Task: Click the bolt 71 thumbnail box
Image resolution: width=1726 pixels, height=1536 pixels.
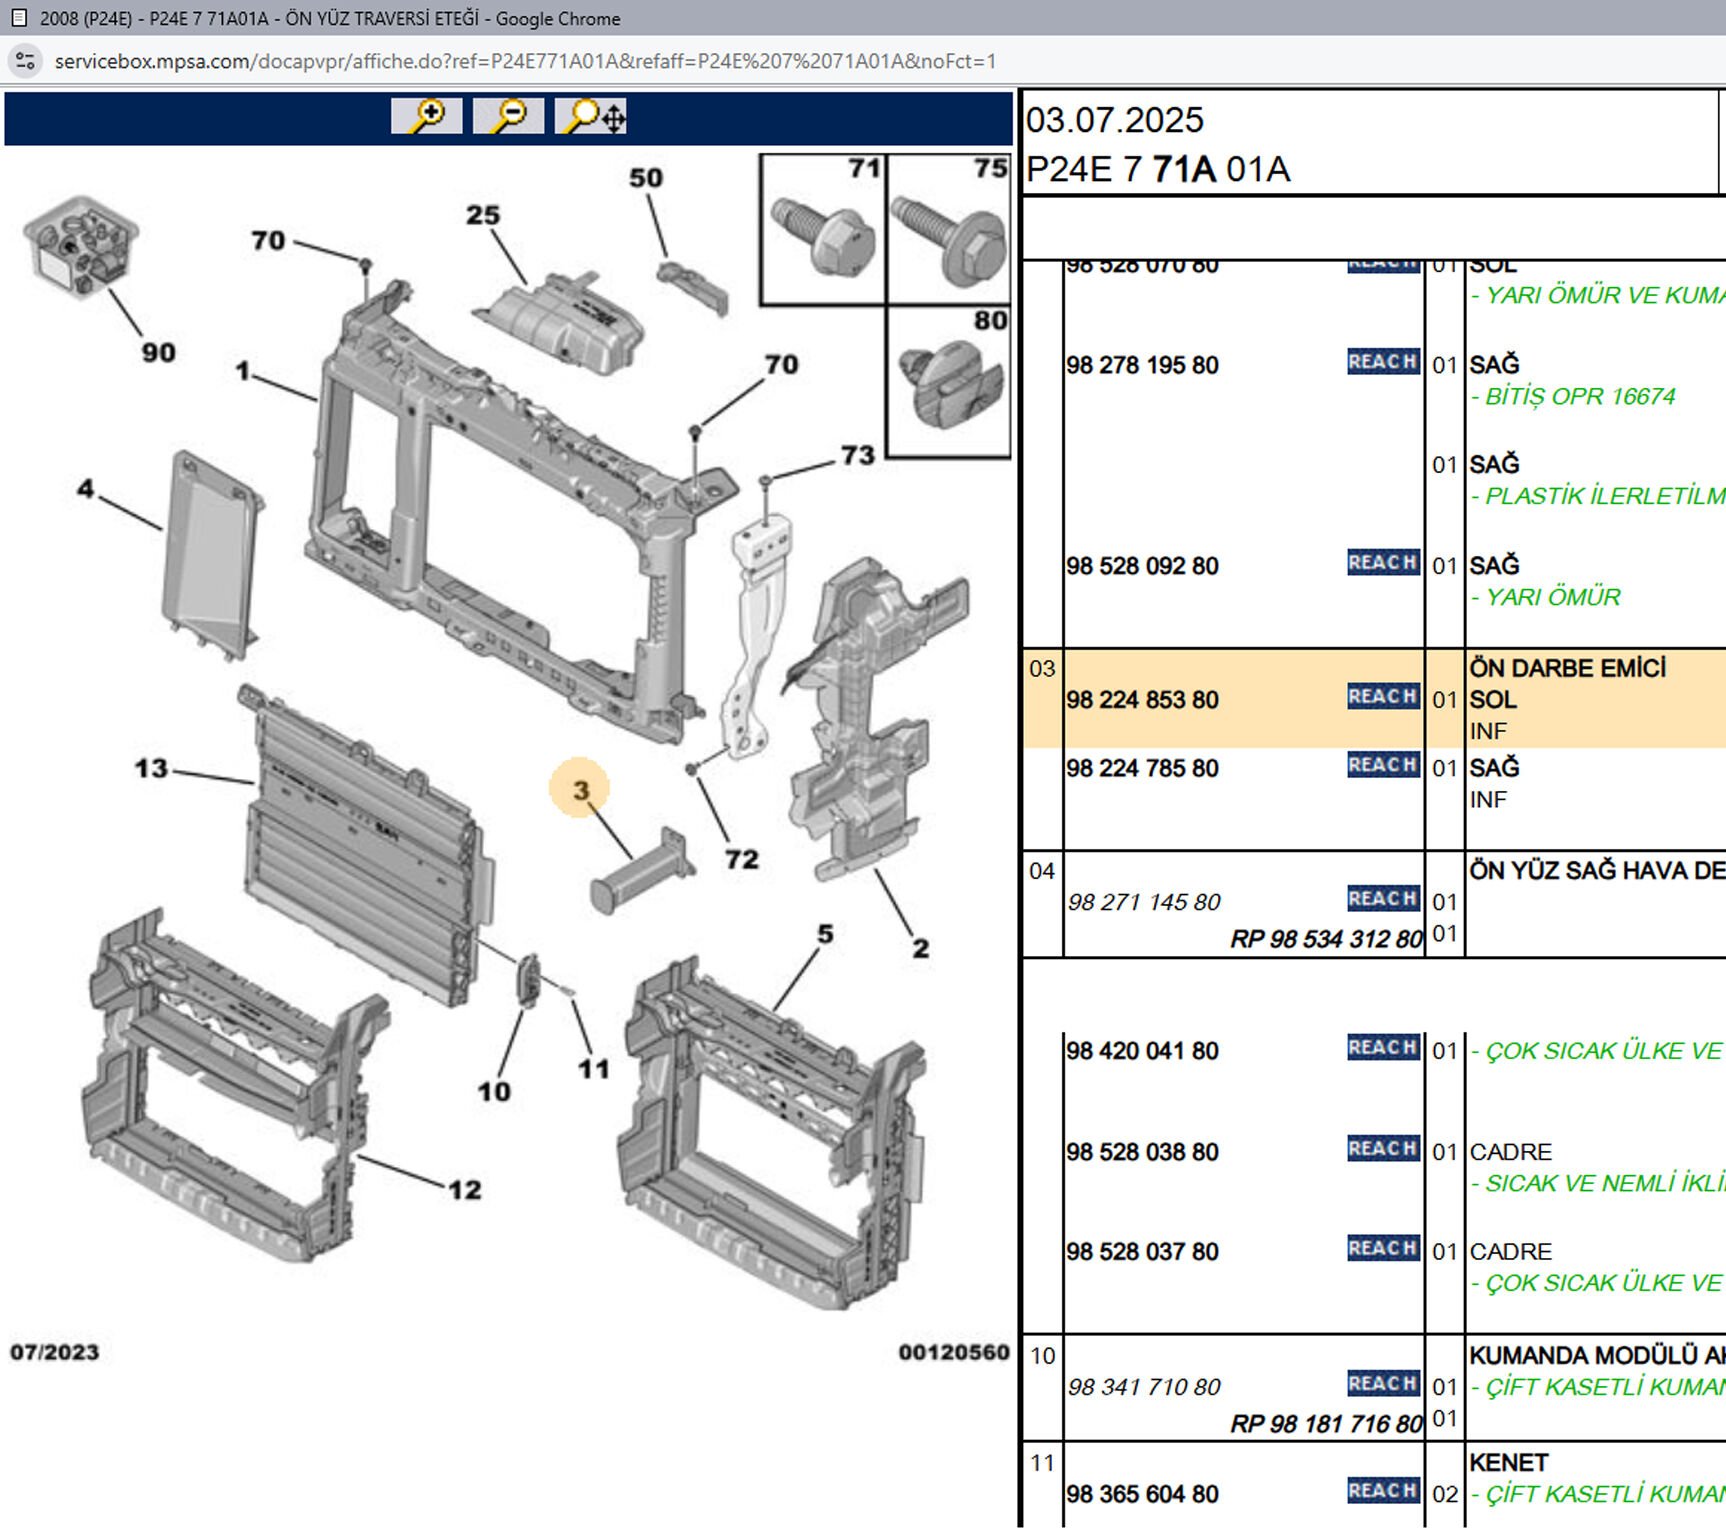Action: [x=823, y=230]
